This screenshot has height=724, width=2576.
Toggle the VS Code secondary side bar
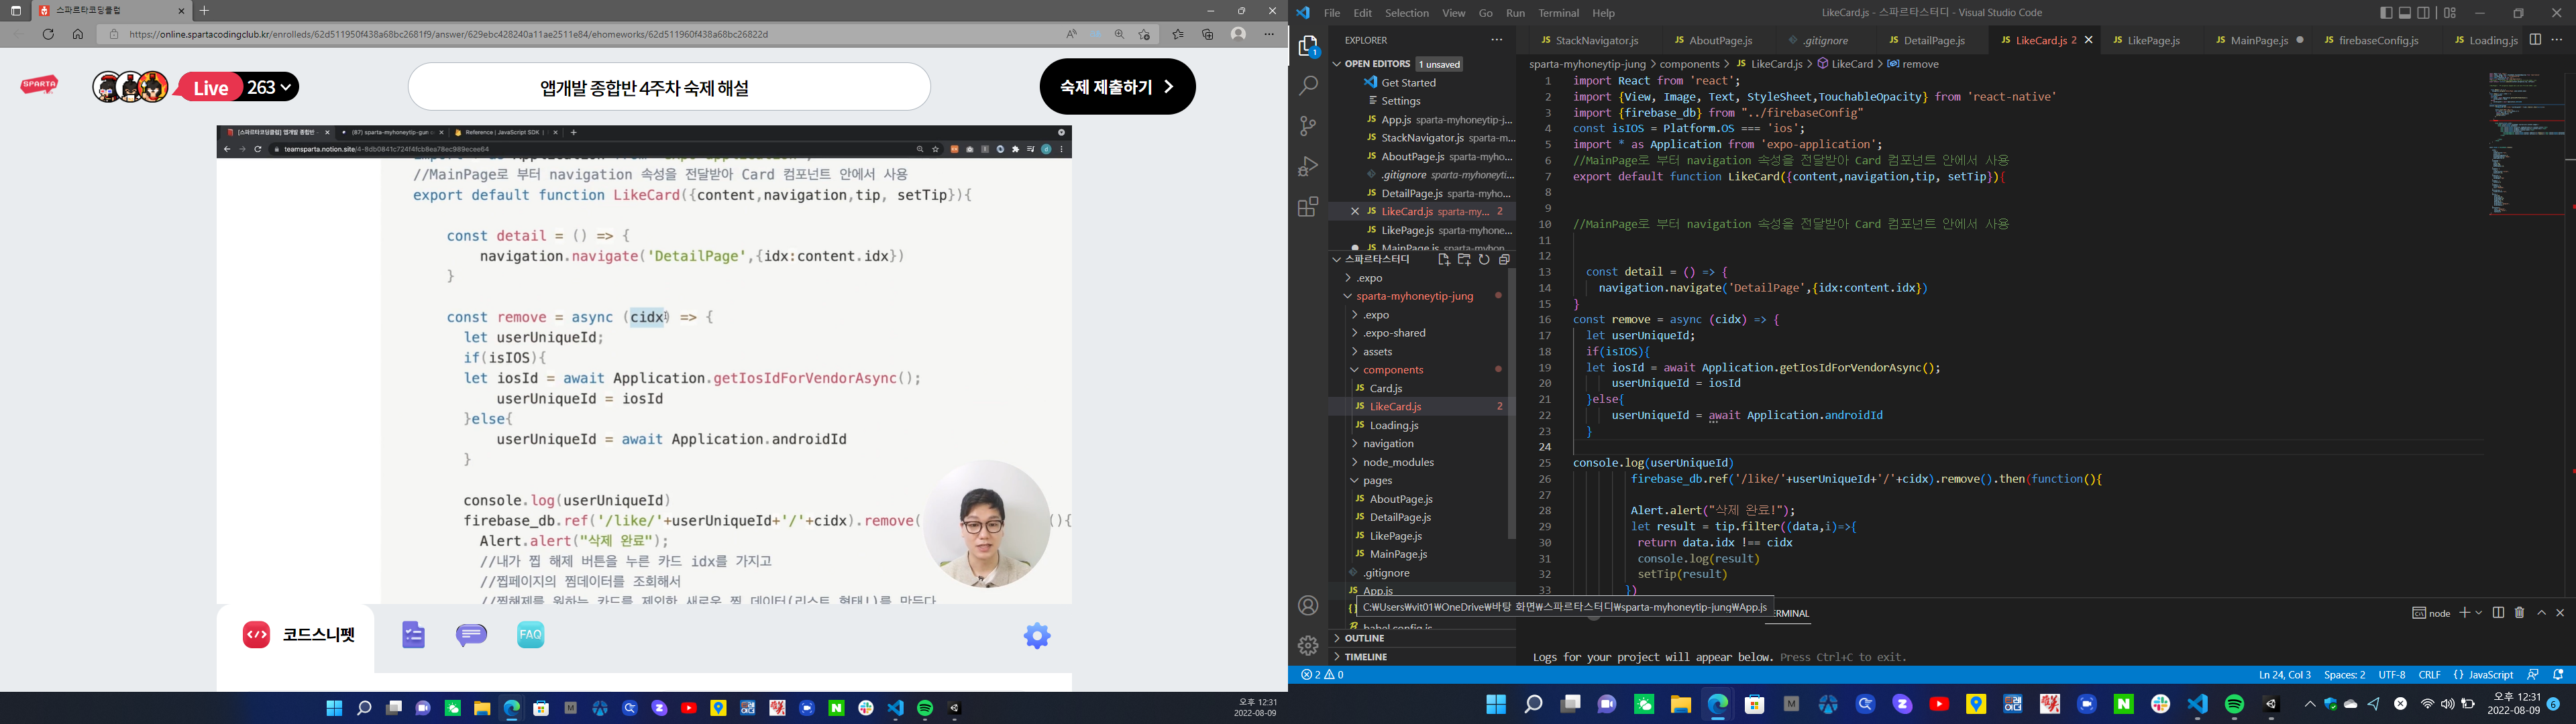click(2423, 13)
